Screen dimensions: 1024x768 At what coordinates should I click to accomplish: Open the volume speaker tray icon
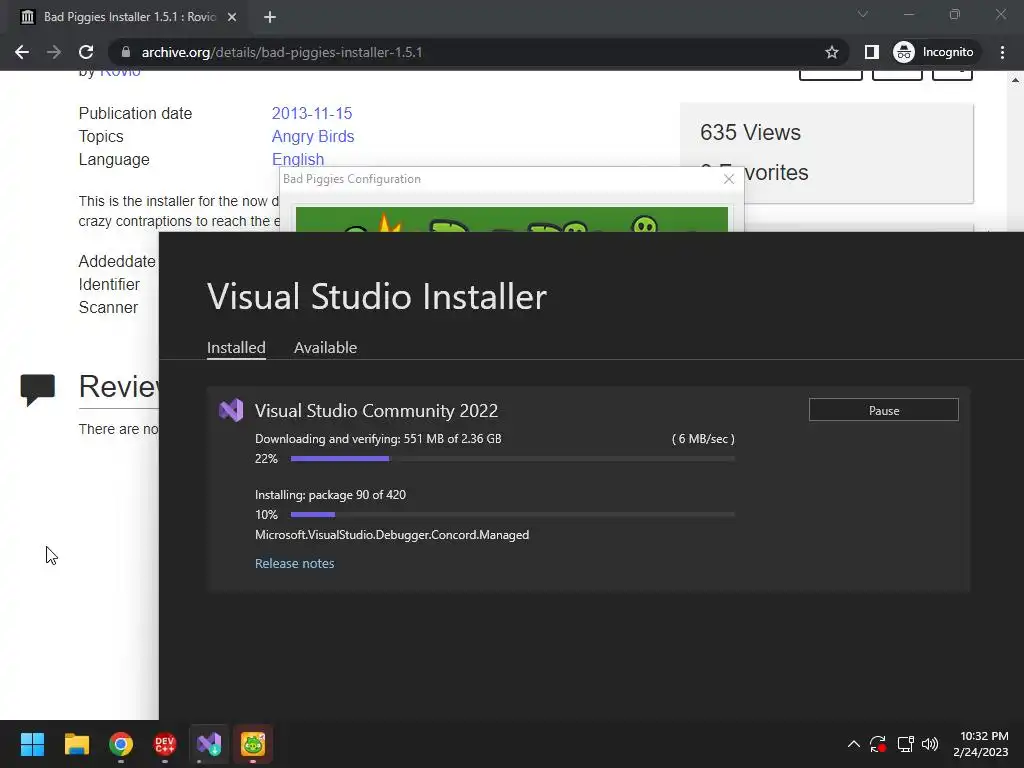(x=930, y=744)
